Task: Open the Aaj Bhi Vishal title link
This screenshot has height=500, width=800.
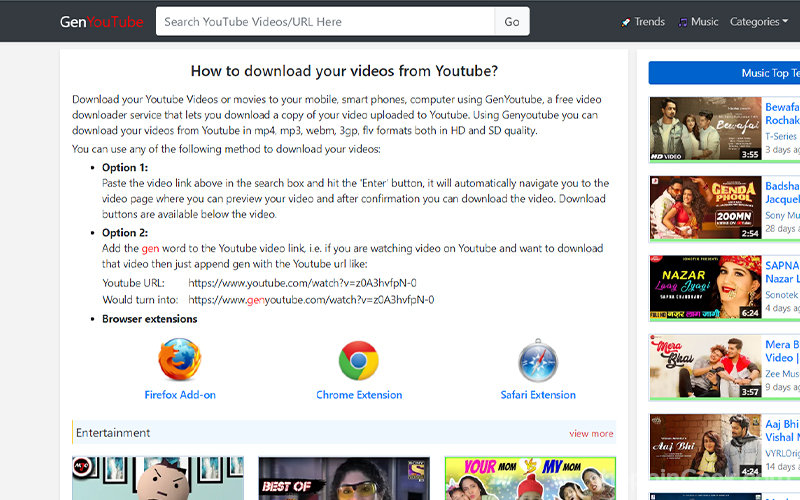Action: [x=782, y=431]
